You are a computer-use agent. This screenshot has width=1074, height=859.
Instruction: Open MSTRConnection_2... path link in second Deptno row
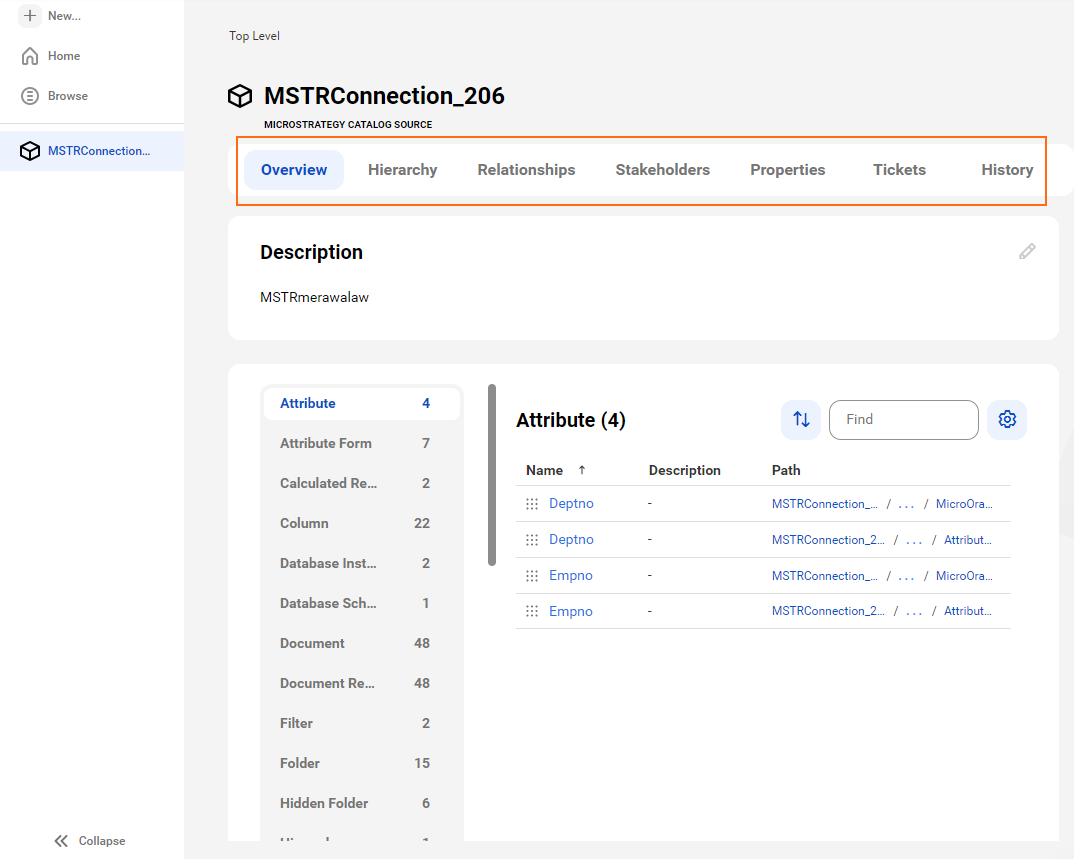click(828, 540)
